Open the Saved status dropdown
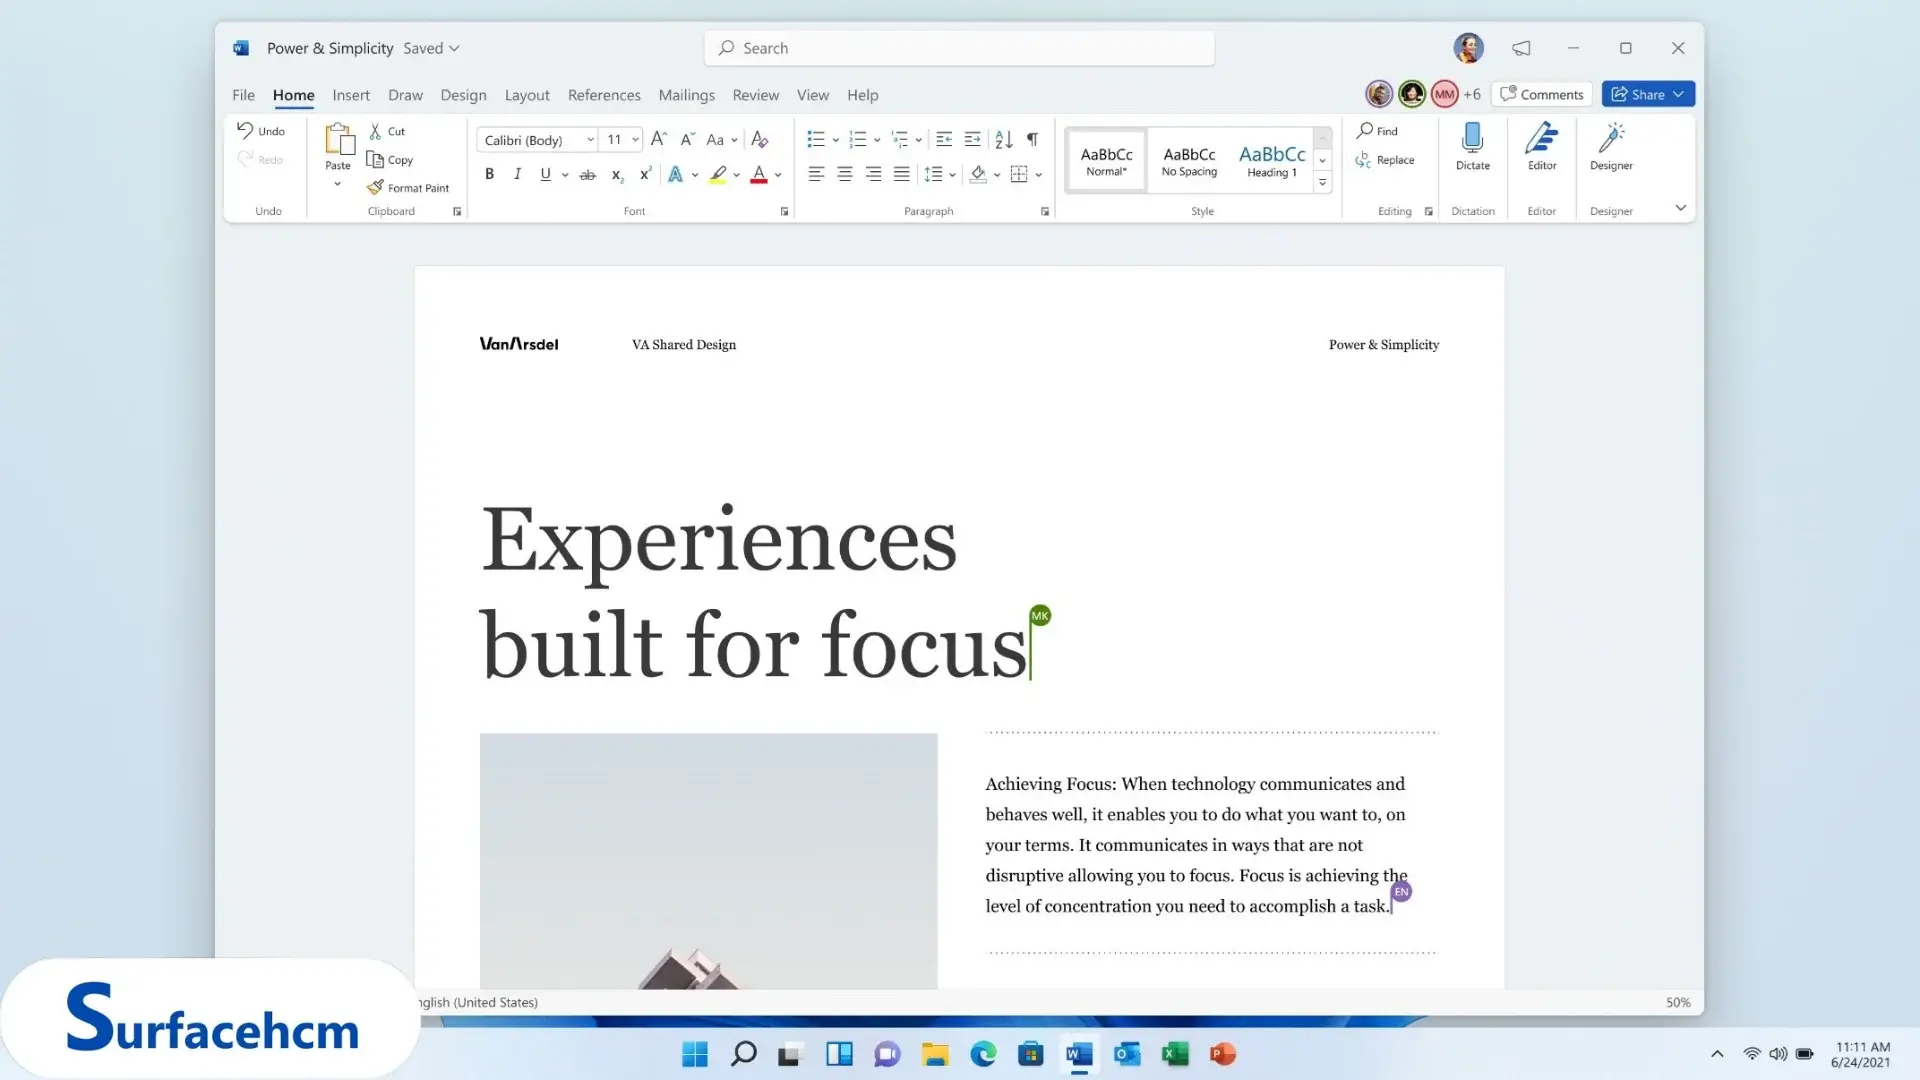The image size is (1920, 1080). 431,48
